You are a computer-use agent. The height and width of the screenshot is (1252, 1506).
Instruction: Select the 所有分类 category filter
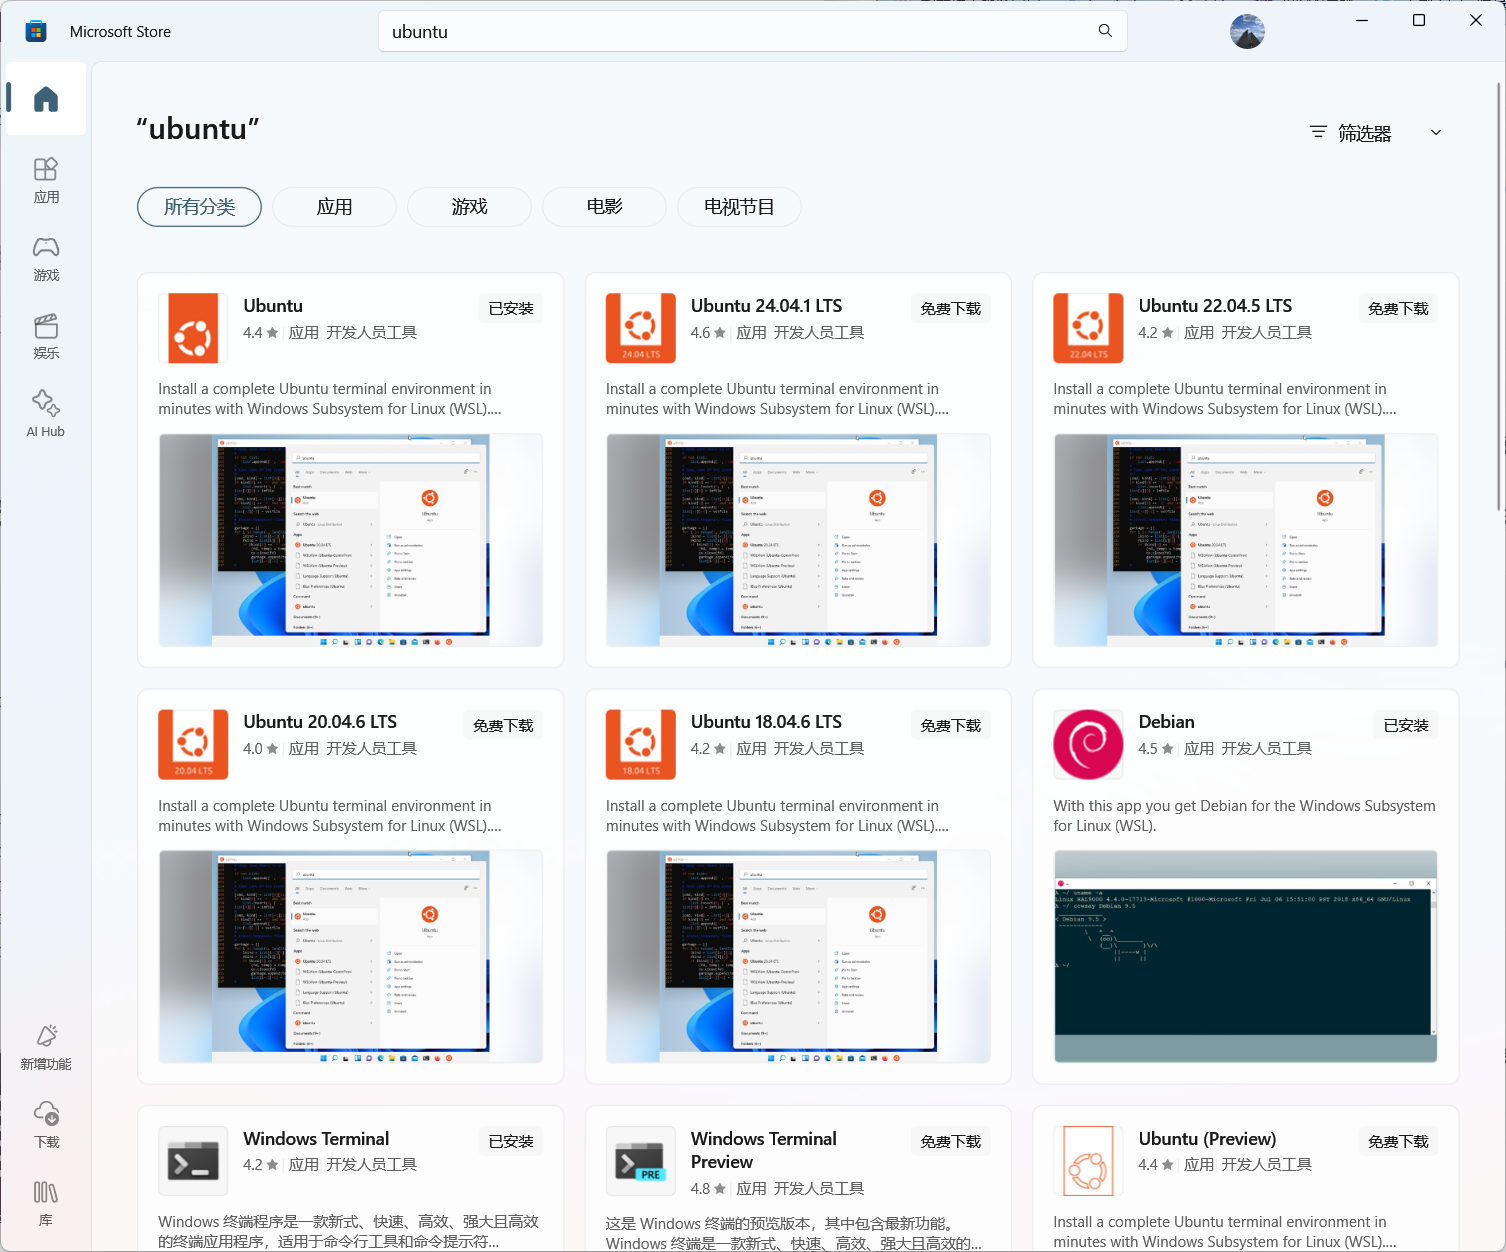pyautogui.click(x=199, y=207)
